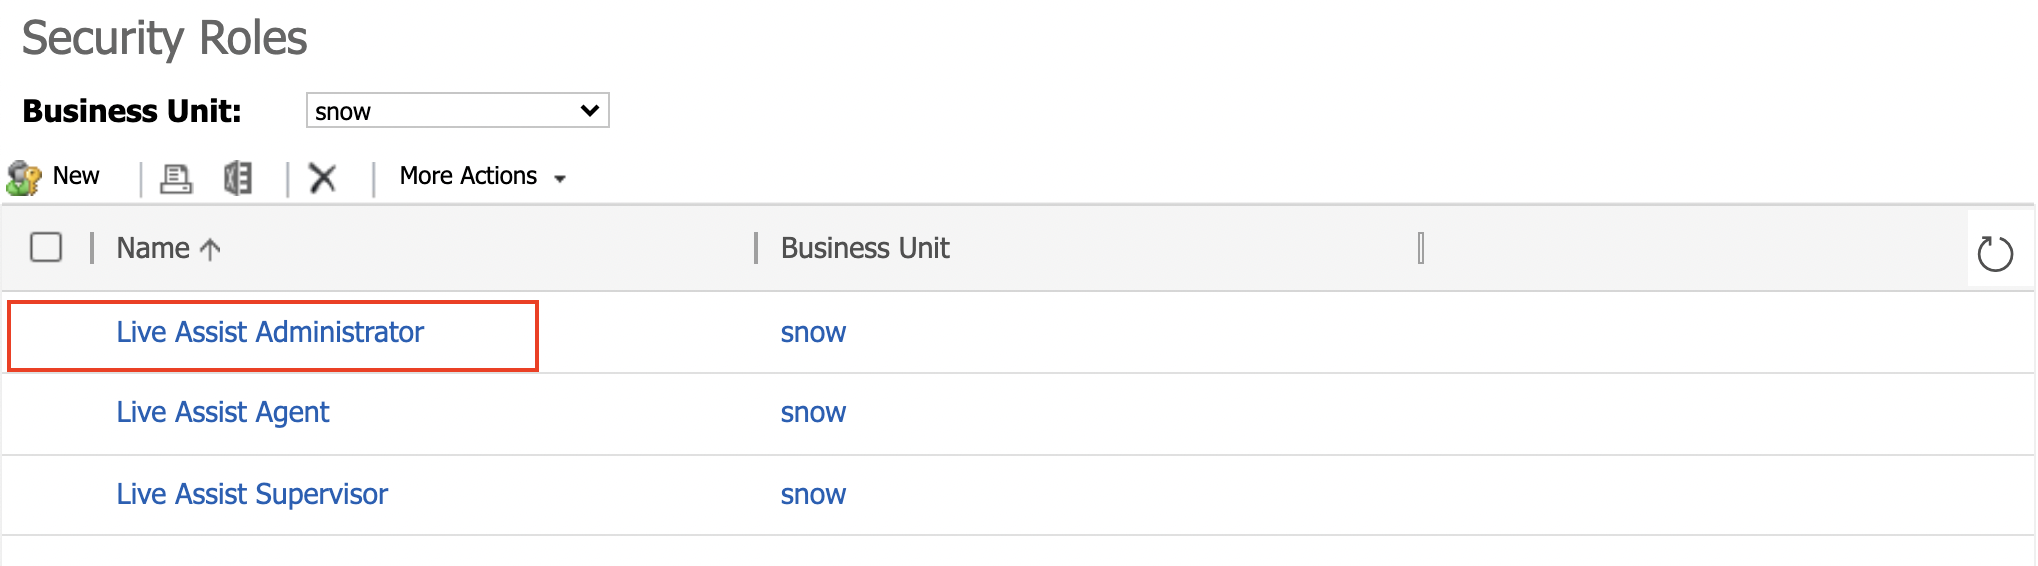Click the New security role icon
2038x566 pixels.
click(x=23, y=178)
